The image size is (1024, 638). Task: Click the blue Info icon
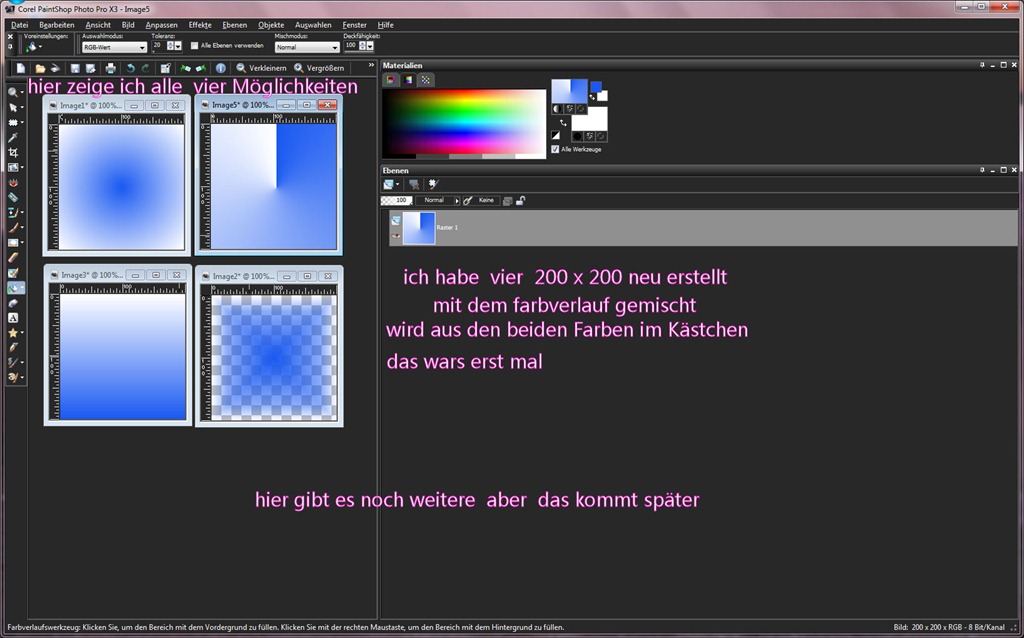pyautogui.click(x=221, y=68)
